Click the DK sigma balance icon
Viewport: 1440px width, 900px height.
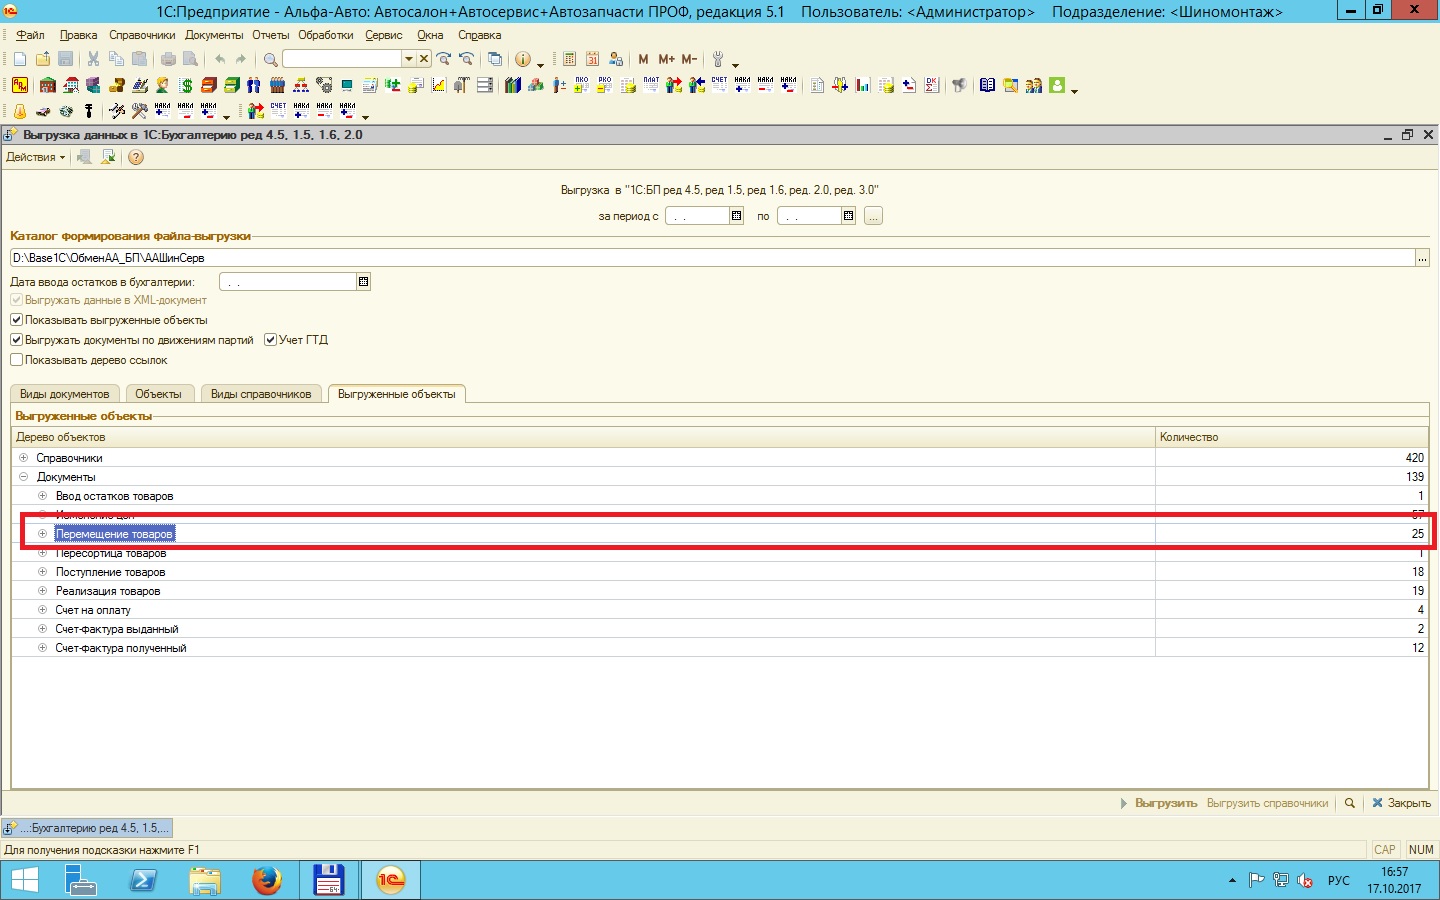pyautogui.click(x=931, y=85)
